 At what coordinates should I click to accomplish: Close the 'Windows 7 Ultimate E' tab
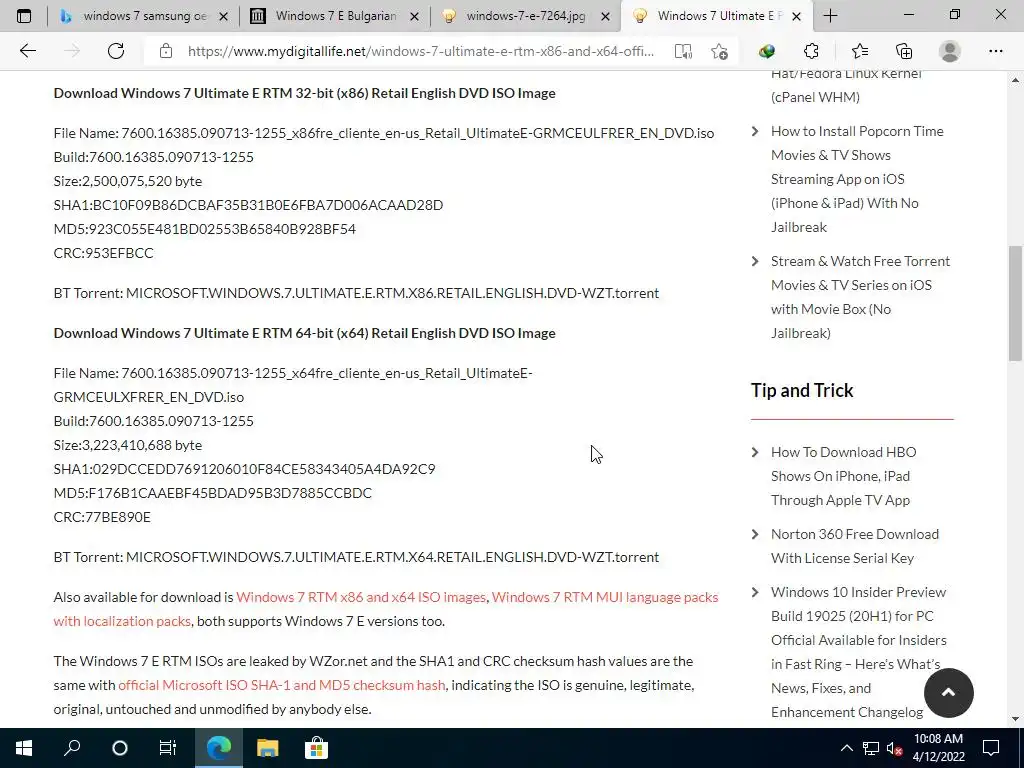[796, 16]
